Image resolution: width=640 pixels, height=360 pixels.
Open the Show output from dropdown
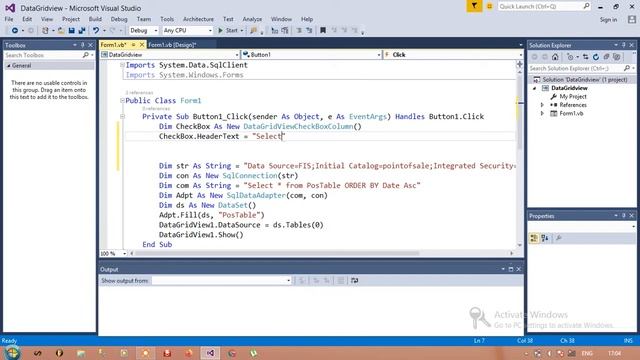pos(222,280)
